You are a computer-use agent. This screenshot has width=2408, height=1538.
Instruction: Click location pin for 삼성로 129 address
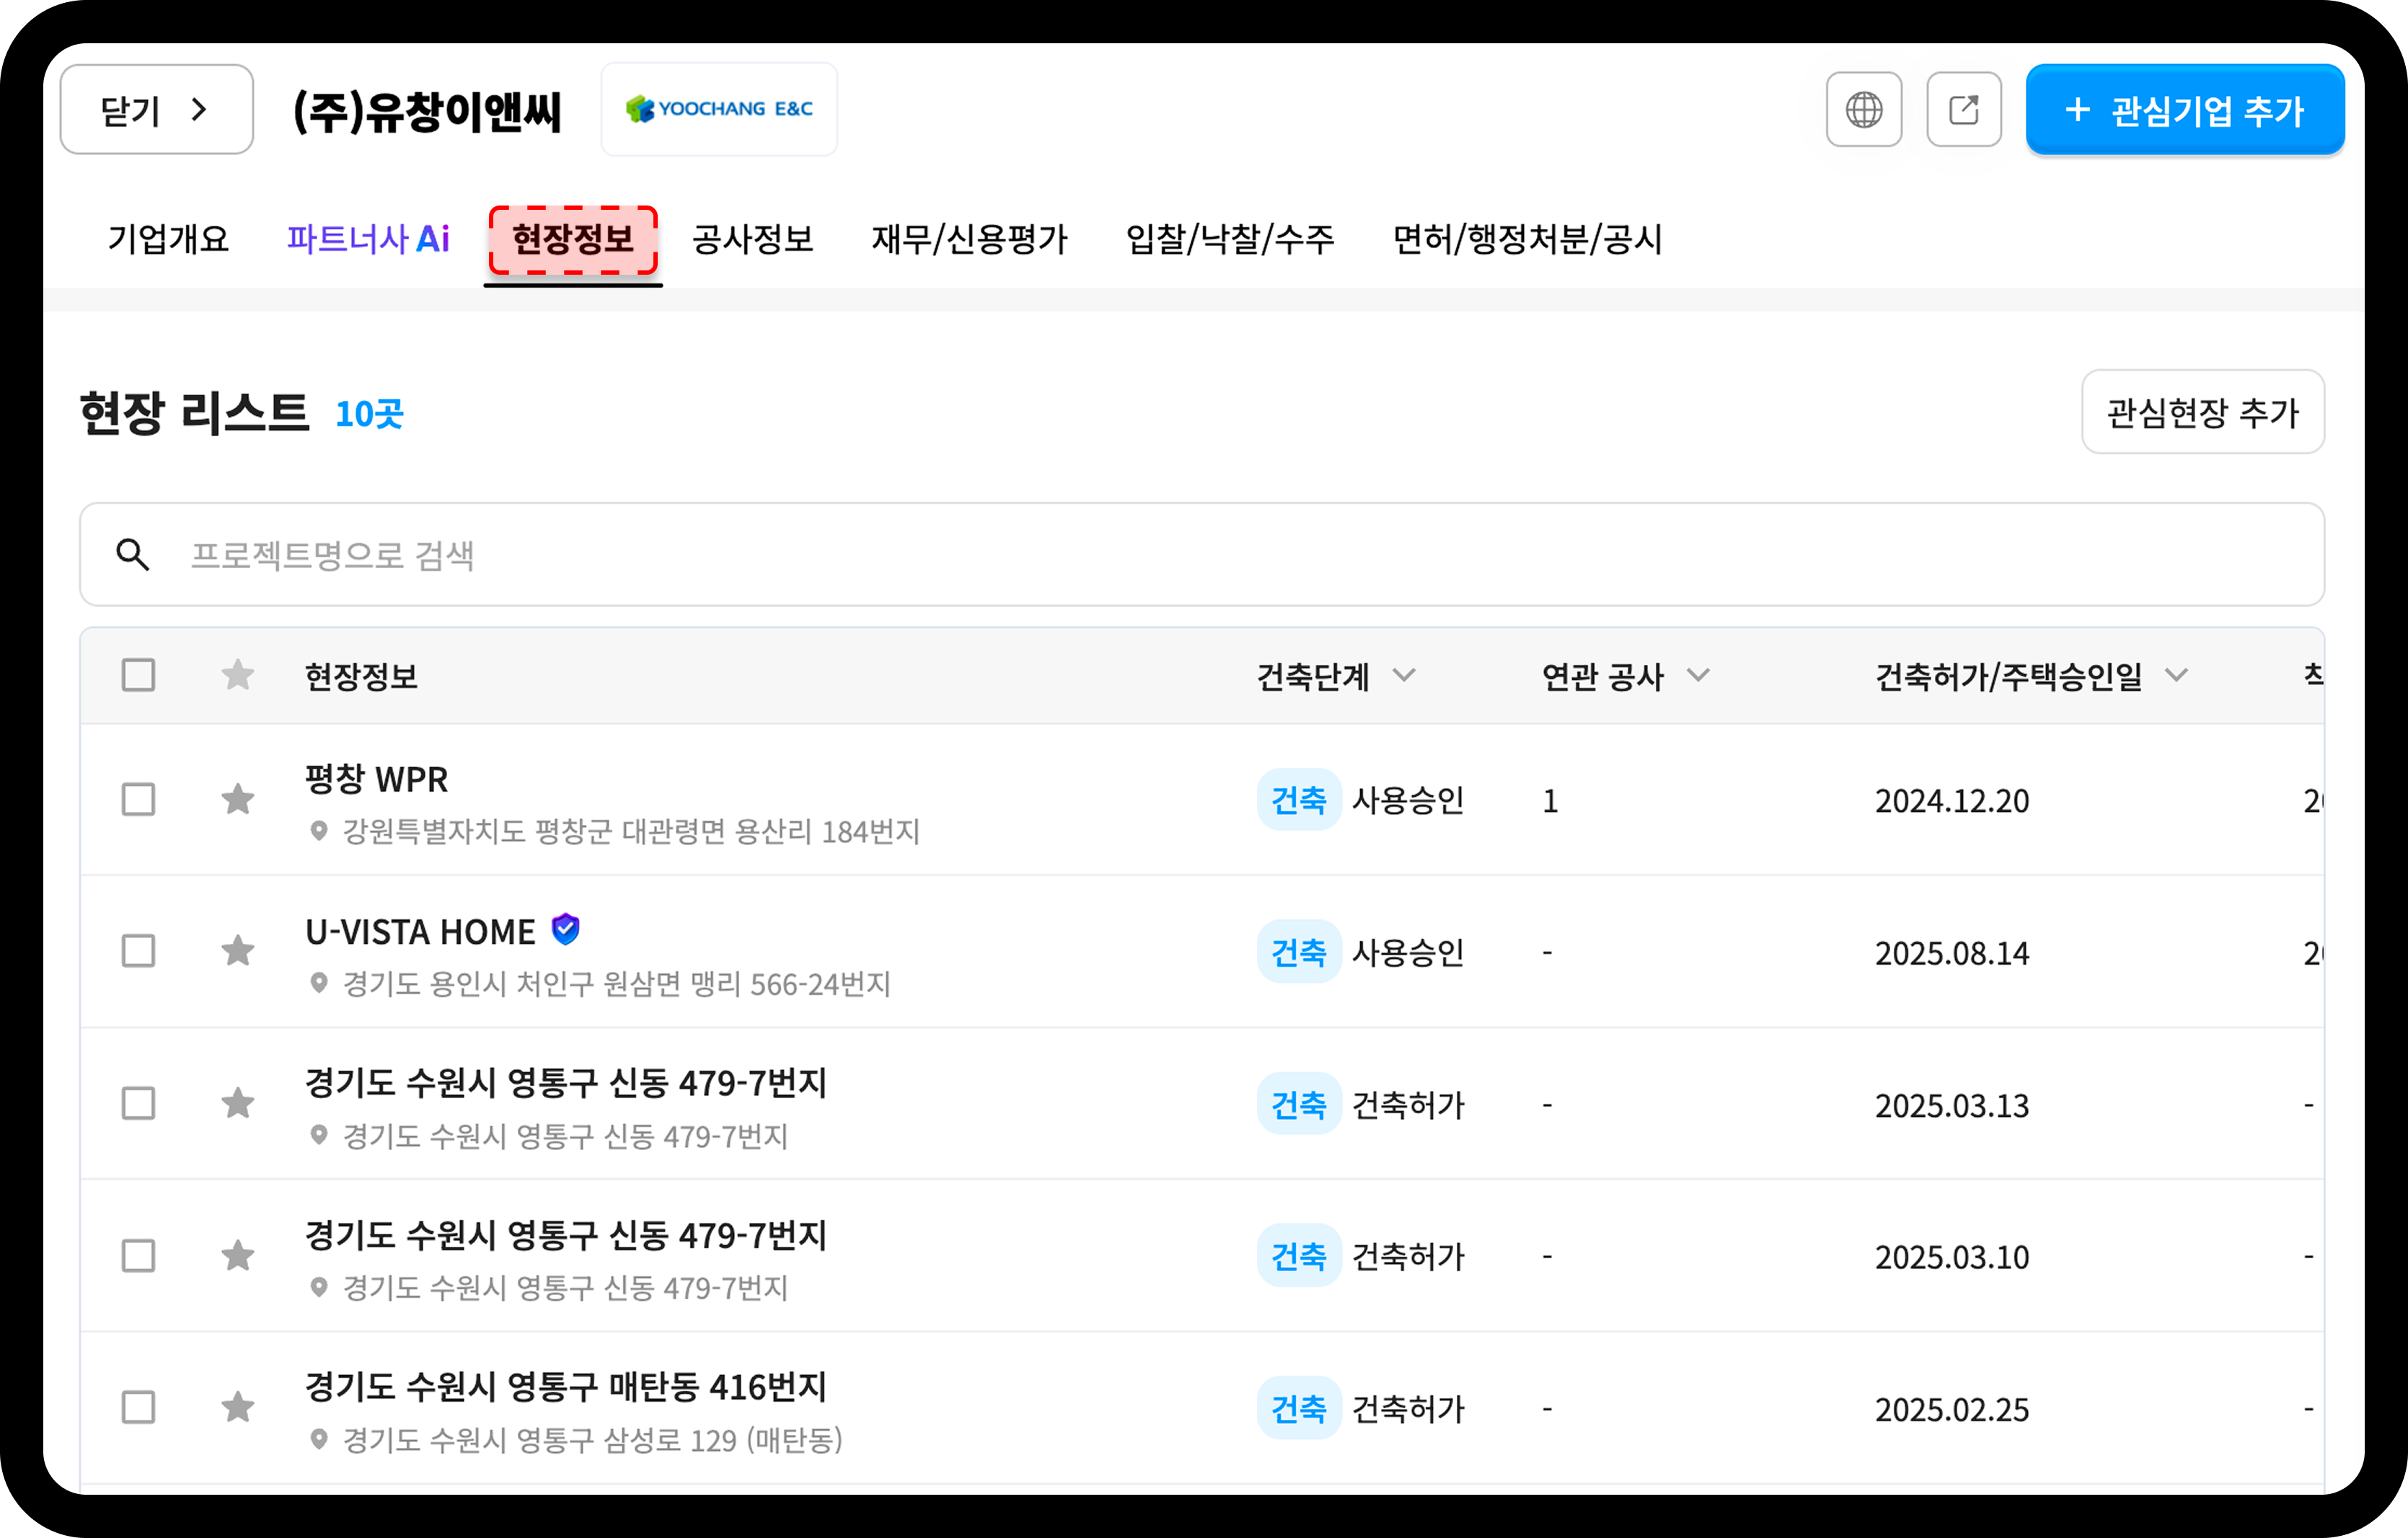pos(319,1439)
